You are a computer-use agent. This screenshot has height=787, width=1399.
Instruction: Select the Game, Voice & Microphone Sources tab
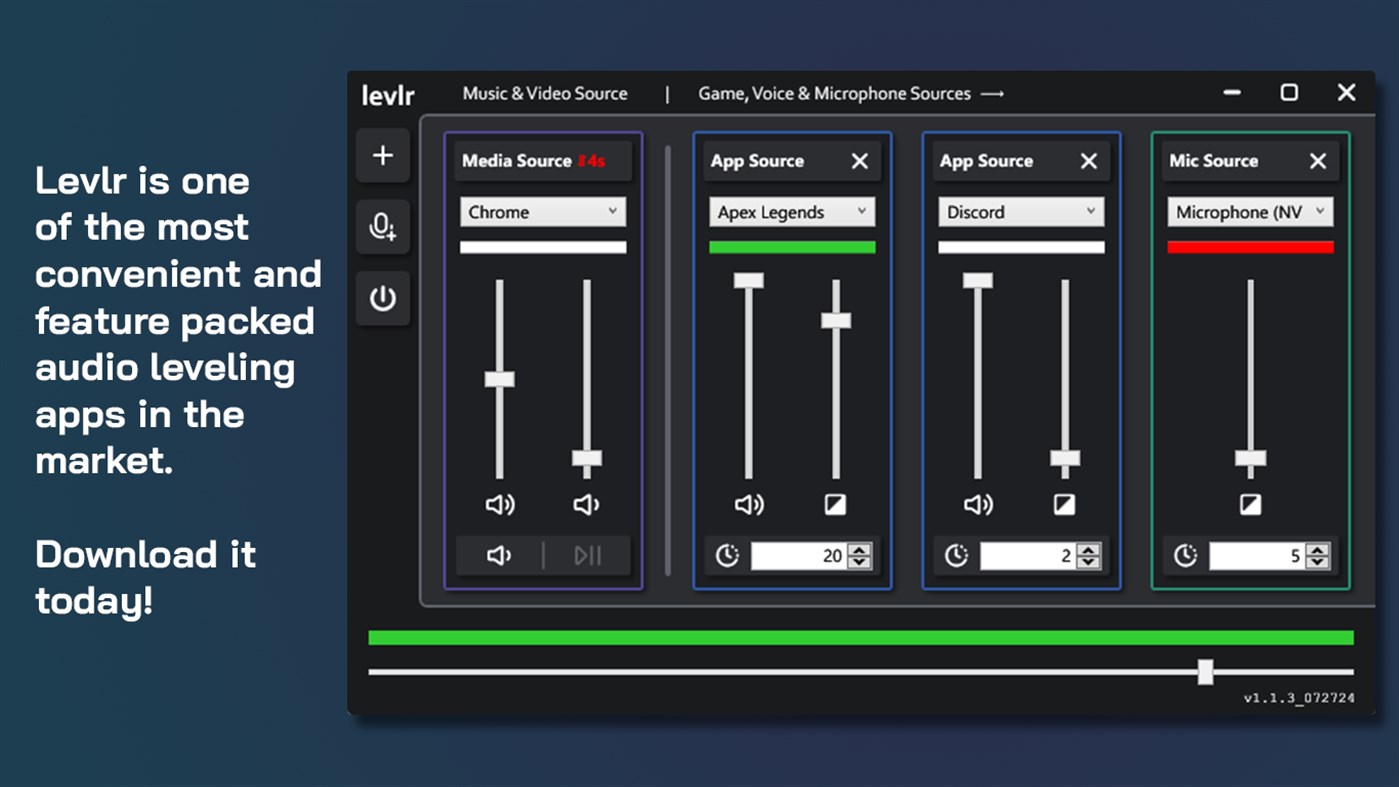click(x=834, y=93)
